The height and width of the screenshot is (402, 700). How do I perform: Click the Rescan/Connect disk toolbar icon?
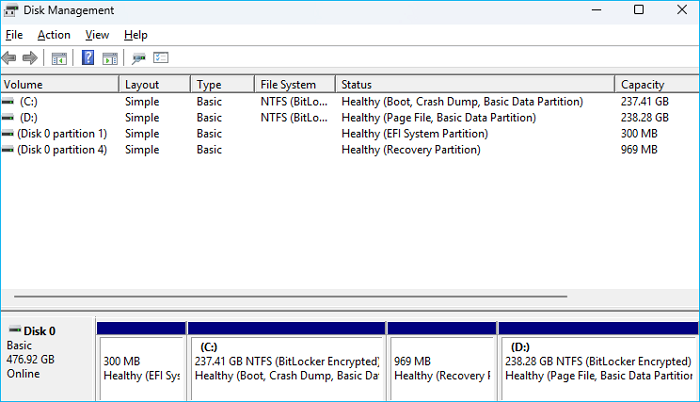click(138, 58)
